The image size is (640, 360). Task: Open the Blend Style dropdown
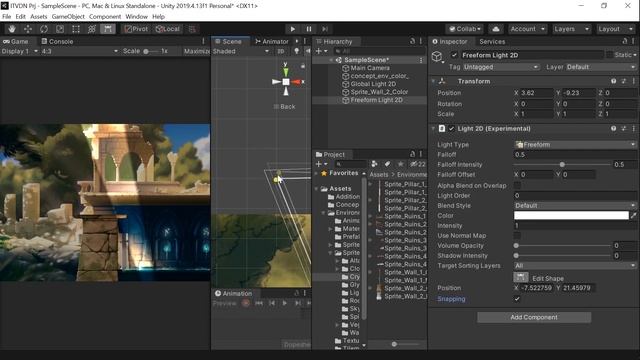575,205
